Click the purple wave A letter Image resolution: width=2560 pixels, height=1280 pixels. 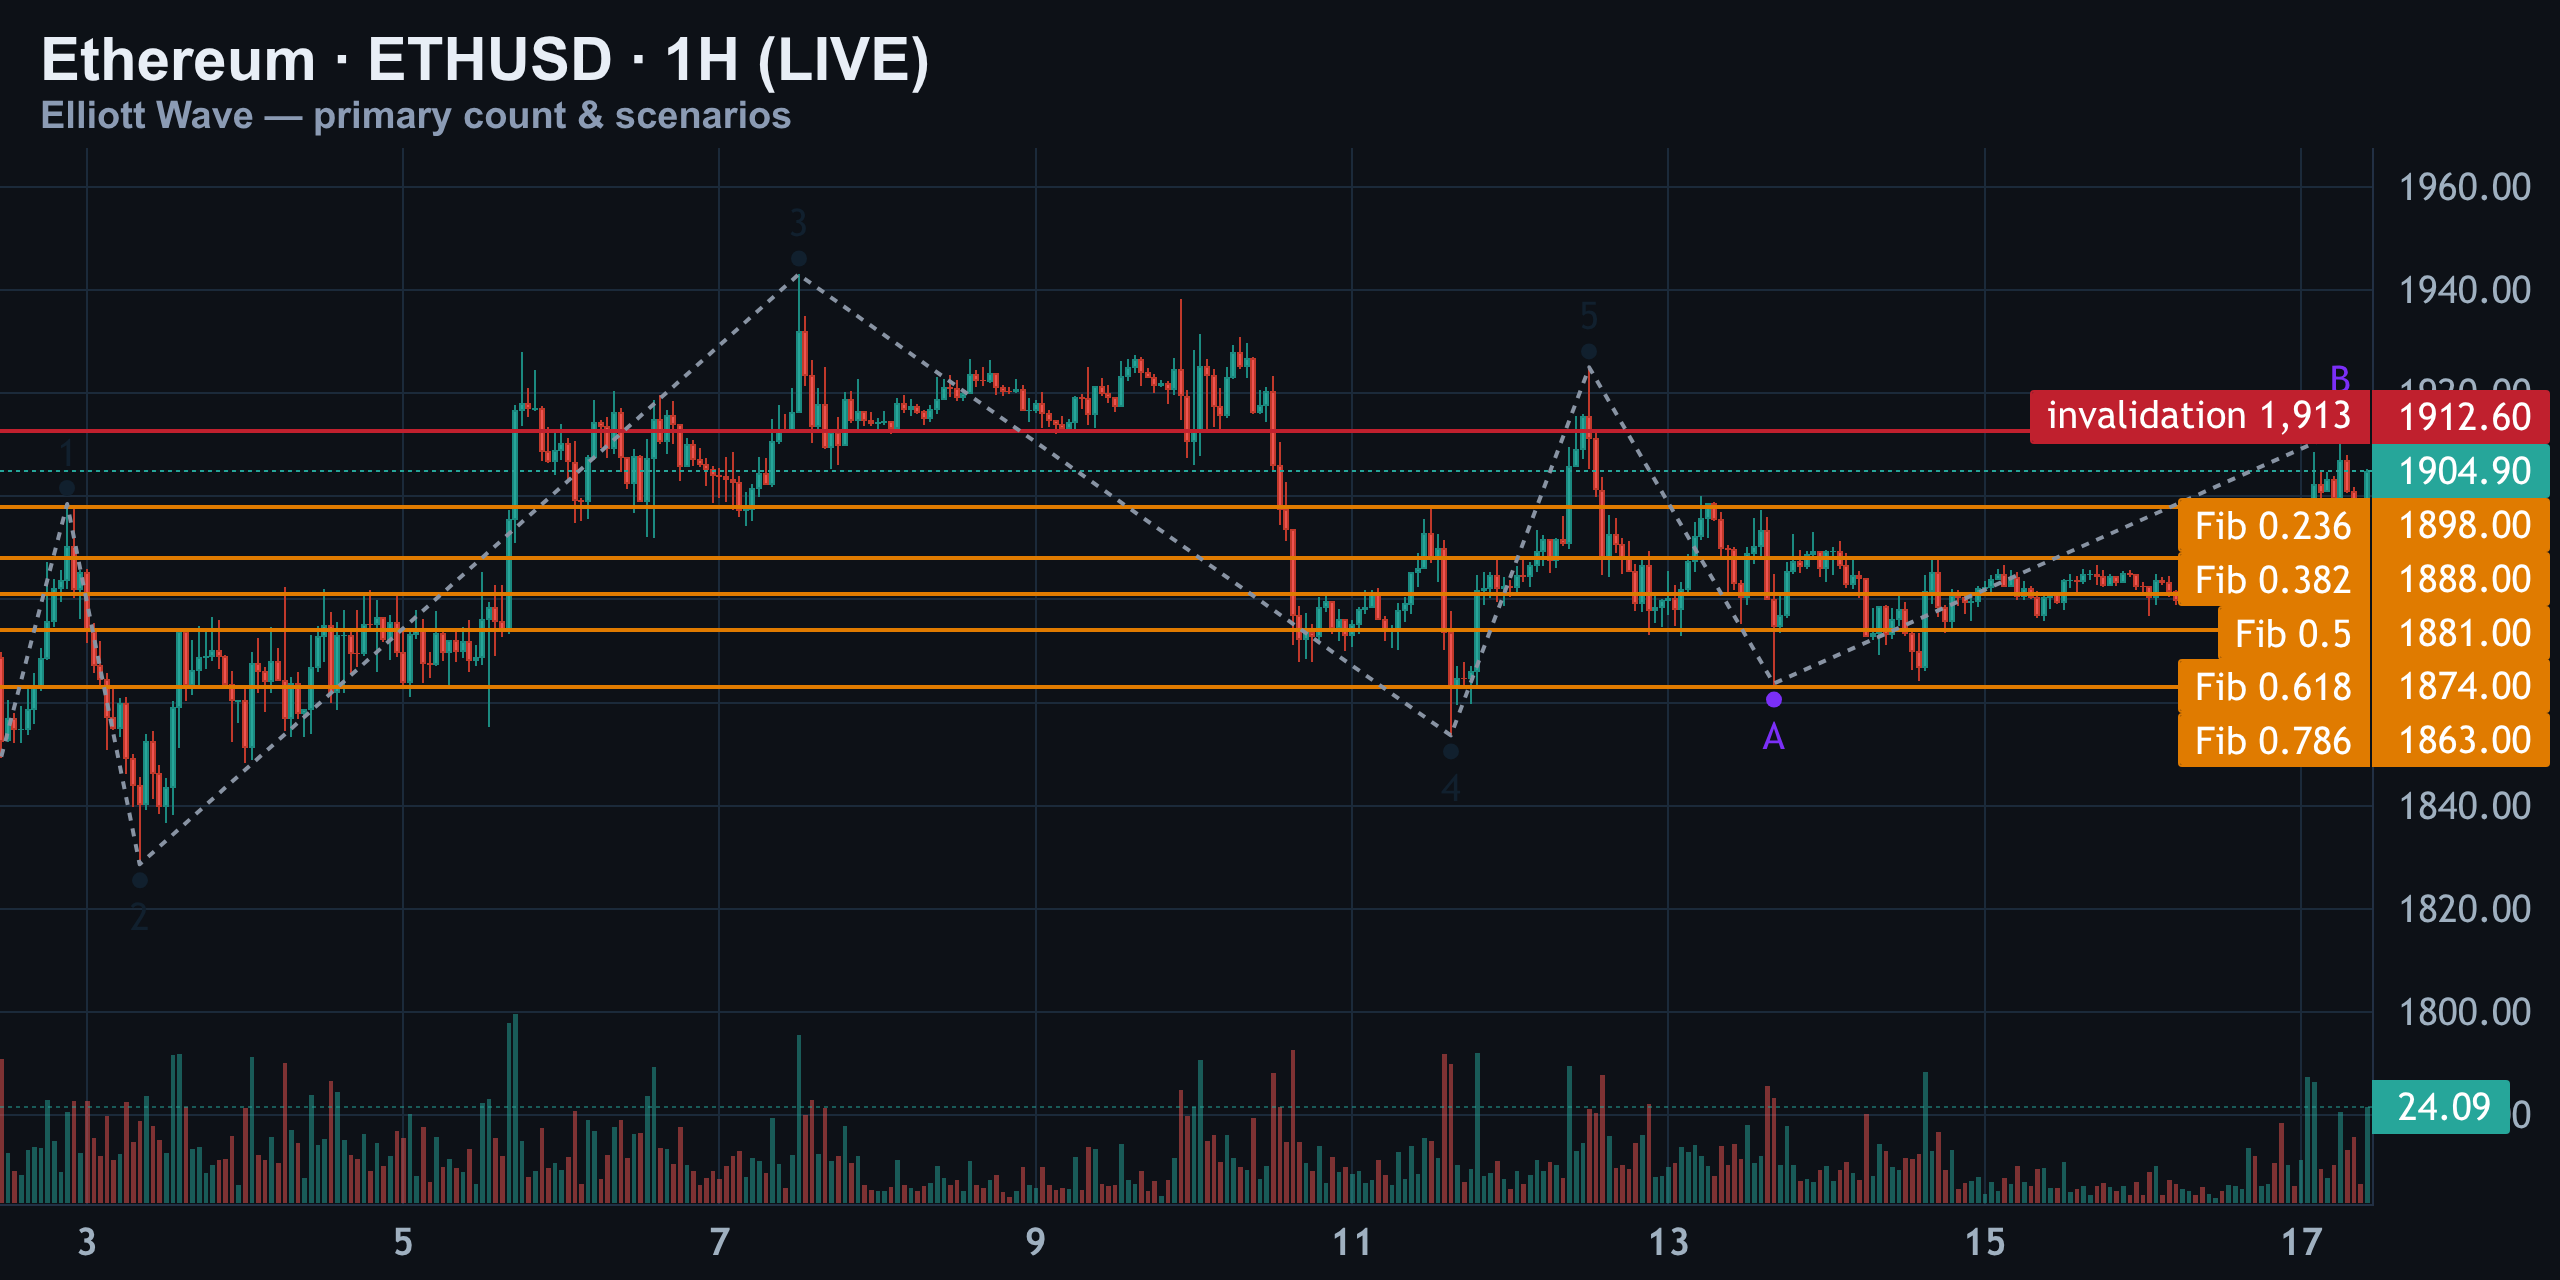(1774, 737)
